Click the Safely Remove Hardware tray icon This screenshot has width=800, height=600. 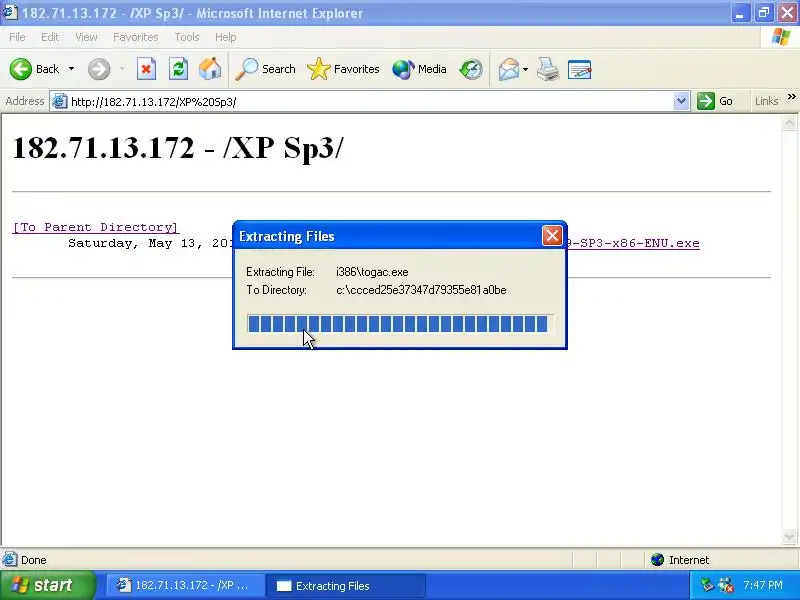pyautogui.click(x=707, y=585)
